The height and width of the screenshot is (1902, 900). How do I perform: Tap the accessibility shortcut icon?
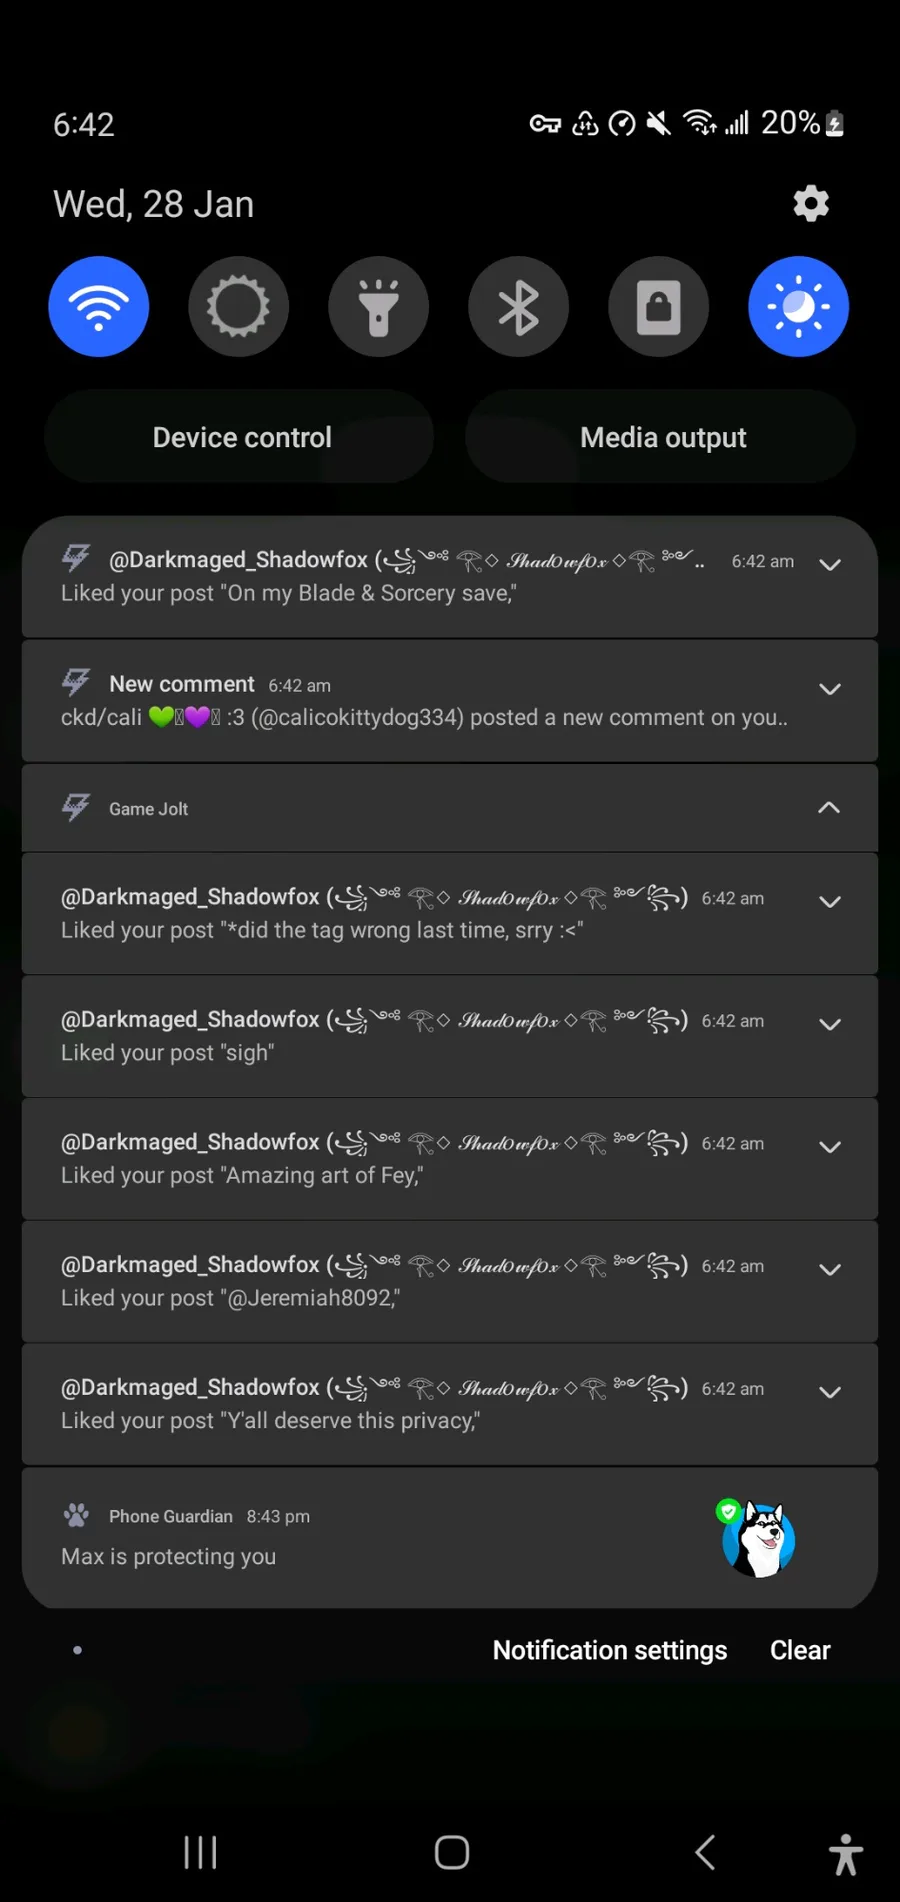pyautogui.click(x=845, y=1853)
